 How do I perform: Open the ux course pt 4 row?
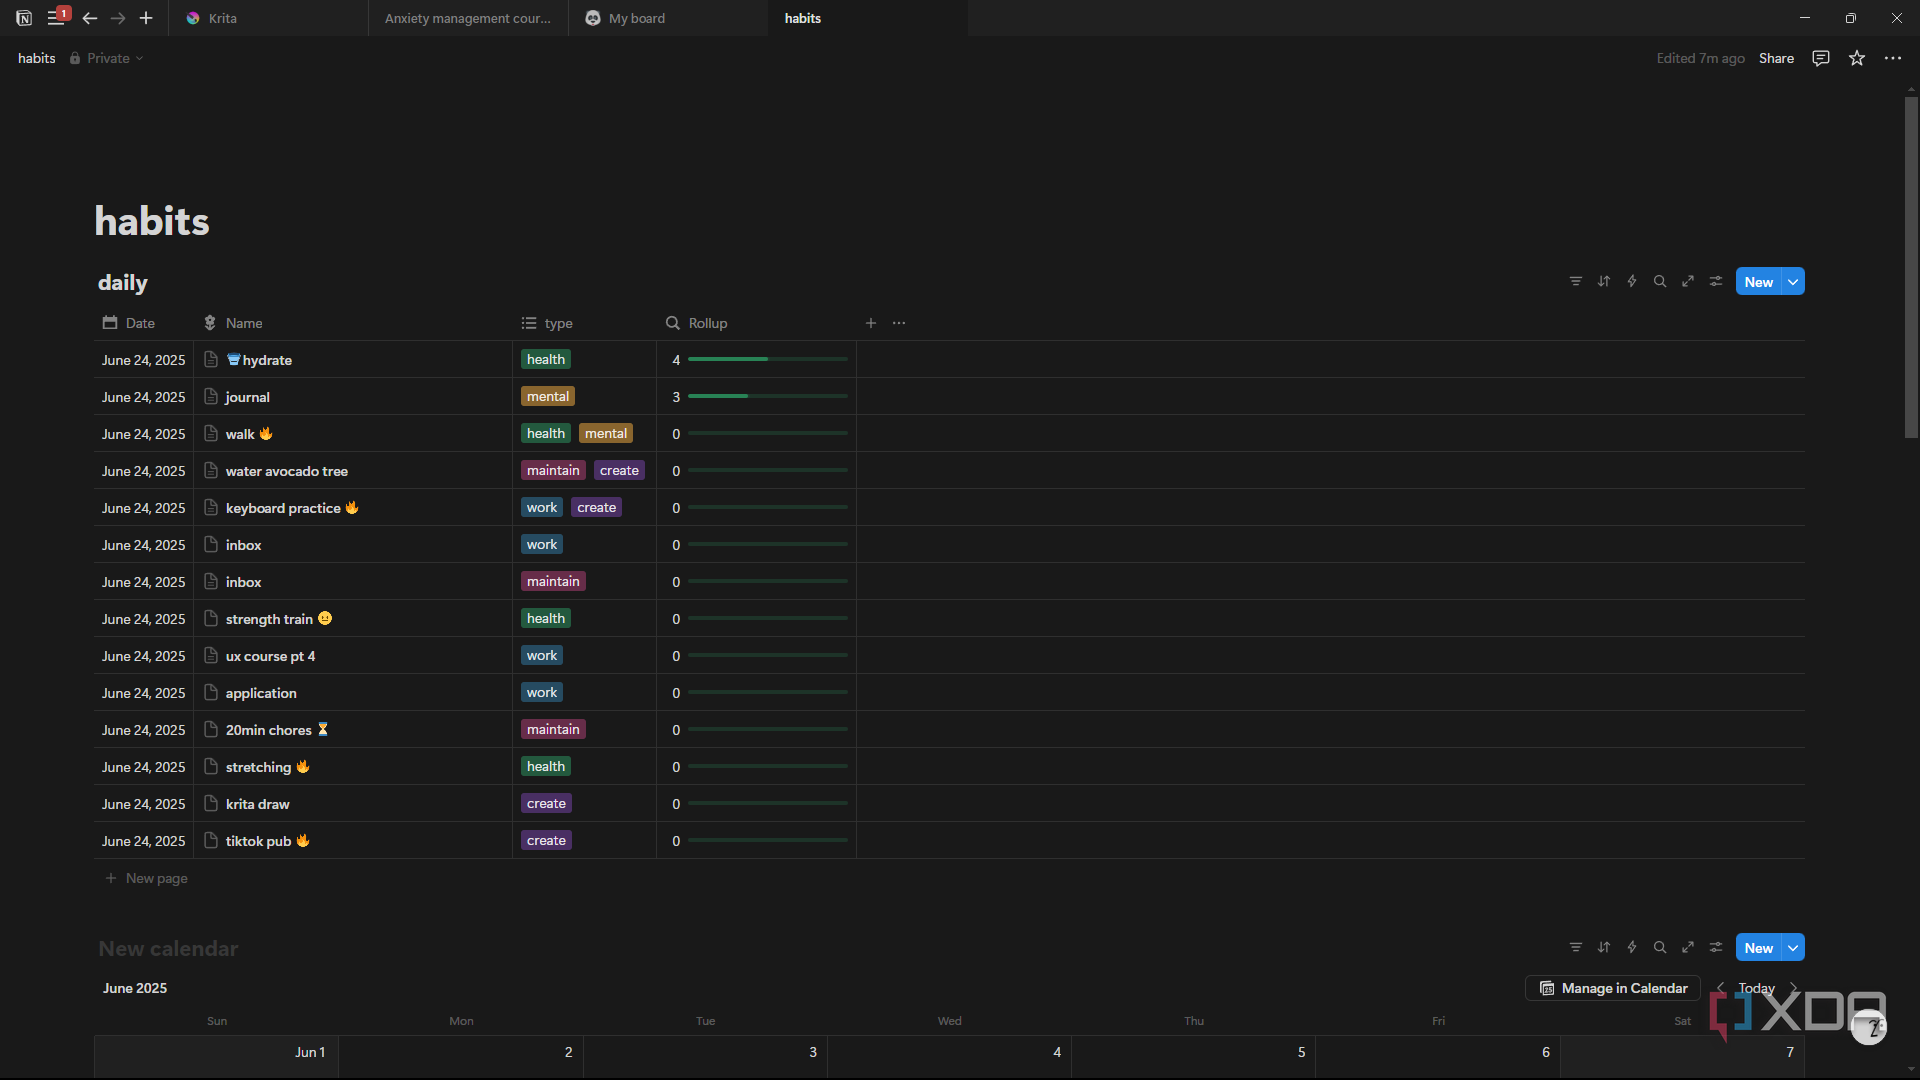pos(270,656)
